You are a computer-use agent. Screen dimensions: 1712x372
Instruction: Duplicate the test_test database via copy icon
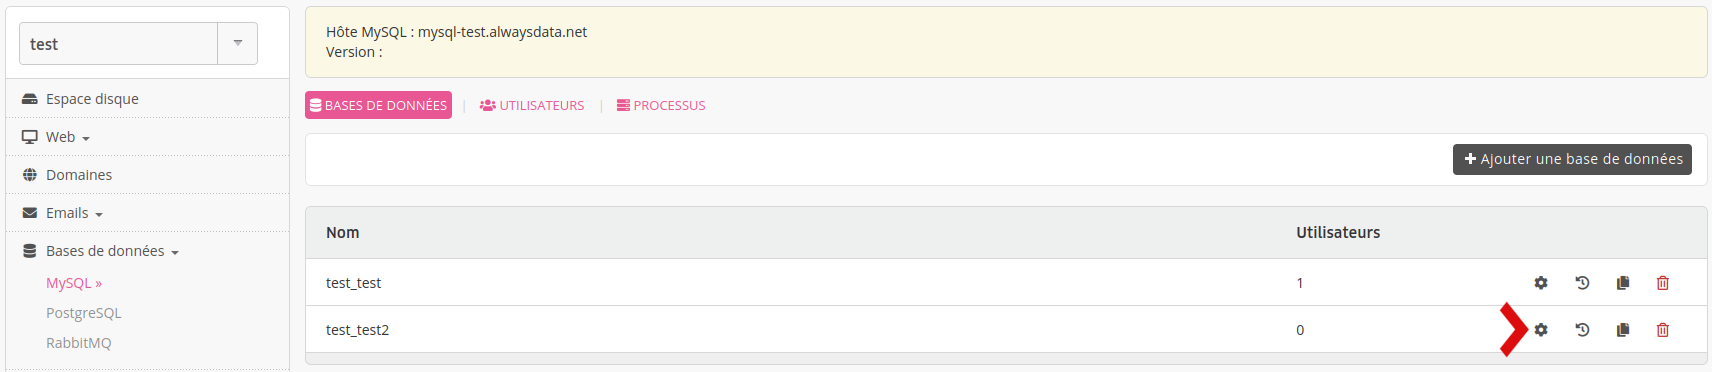tap(1623, 283)
